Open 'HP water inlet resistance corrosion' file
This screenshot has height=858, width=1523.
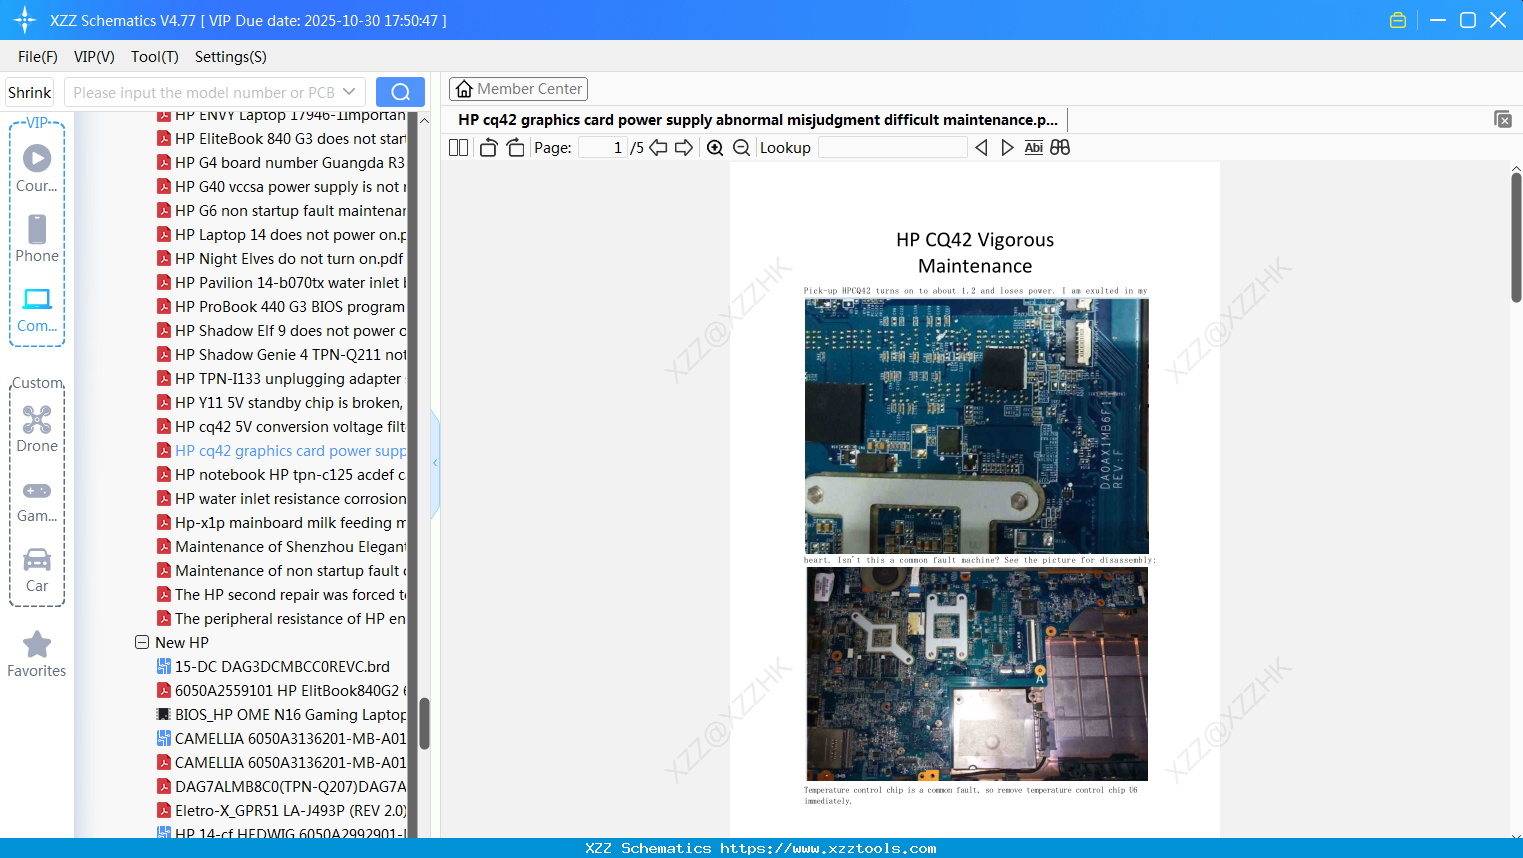point(282,499)
